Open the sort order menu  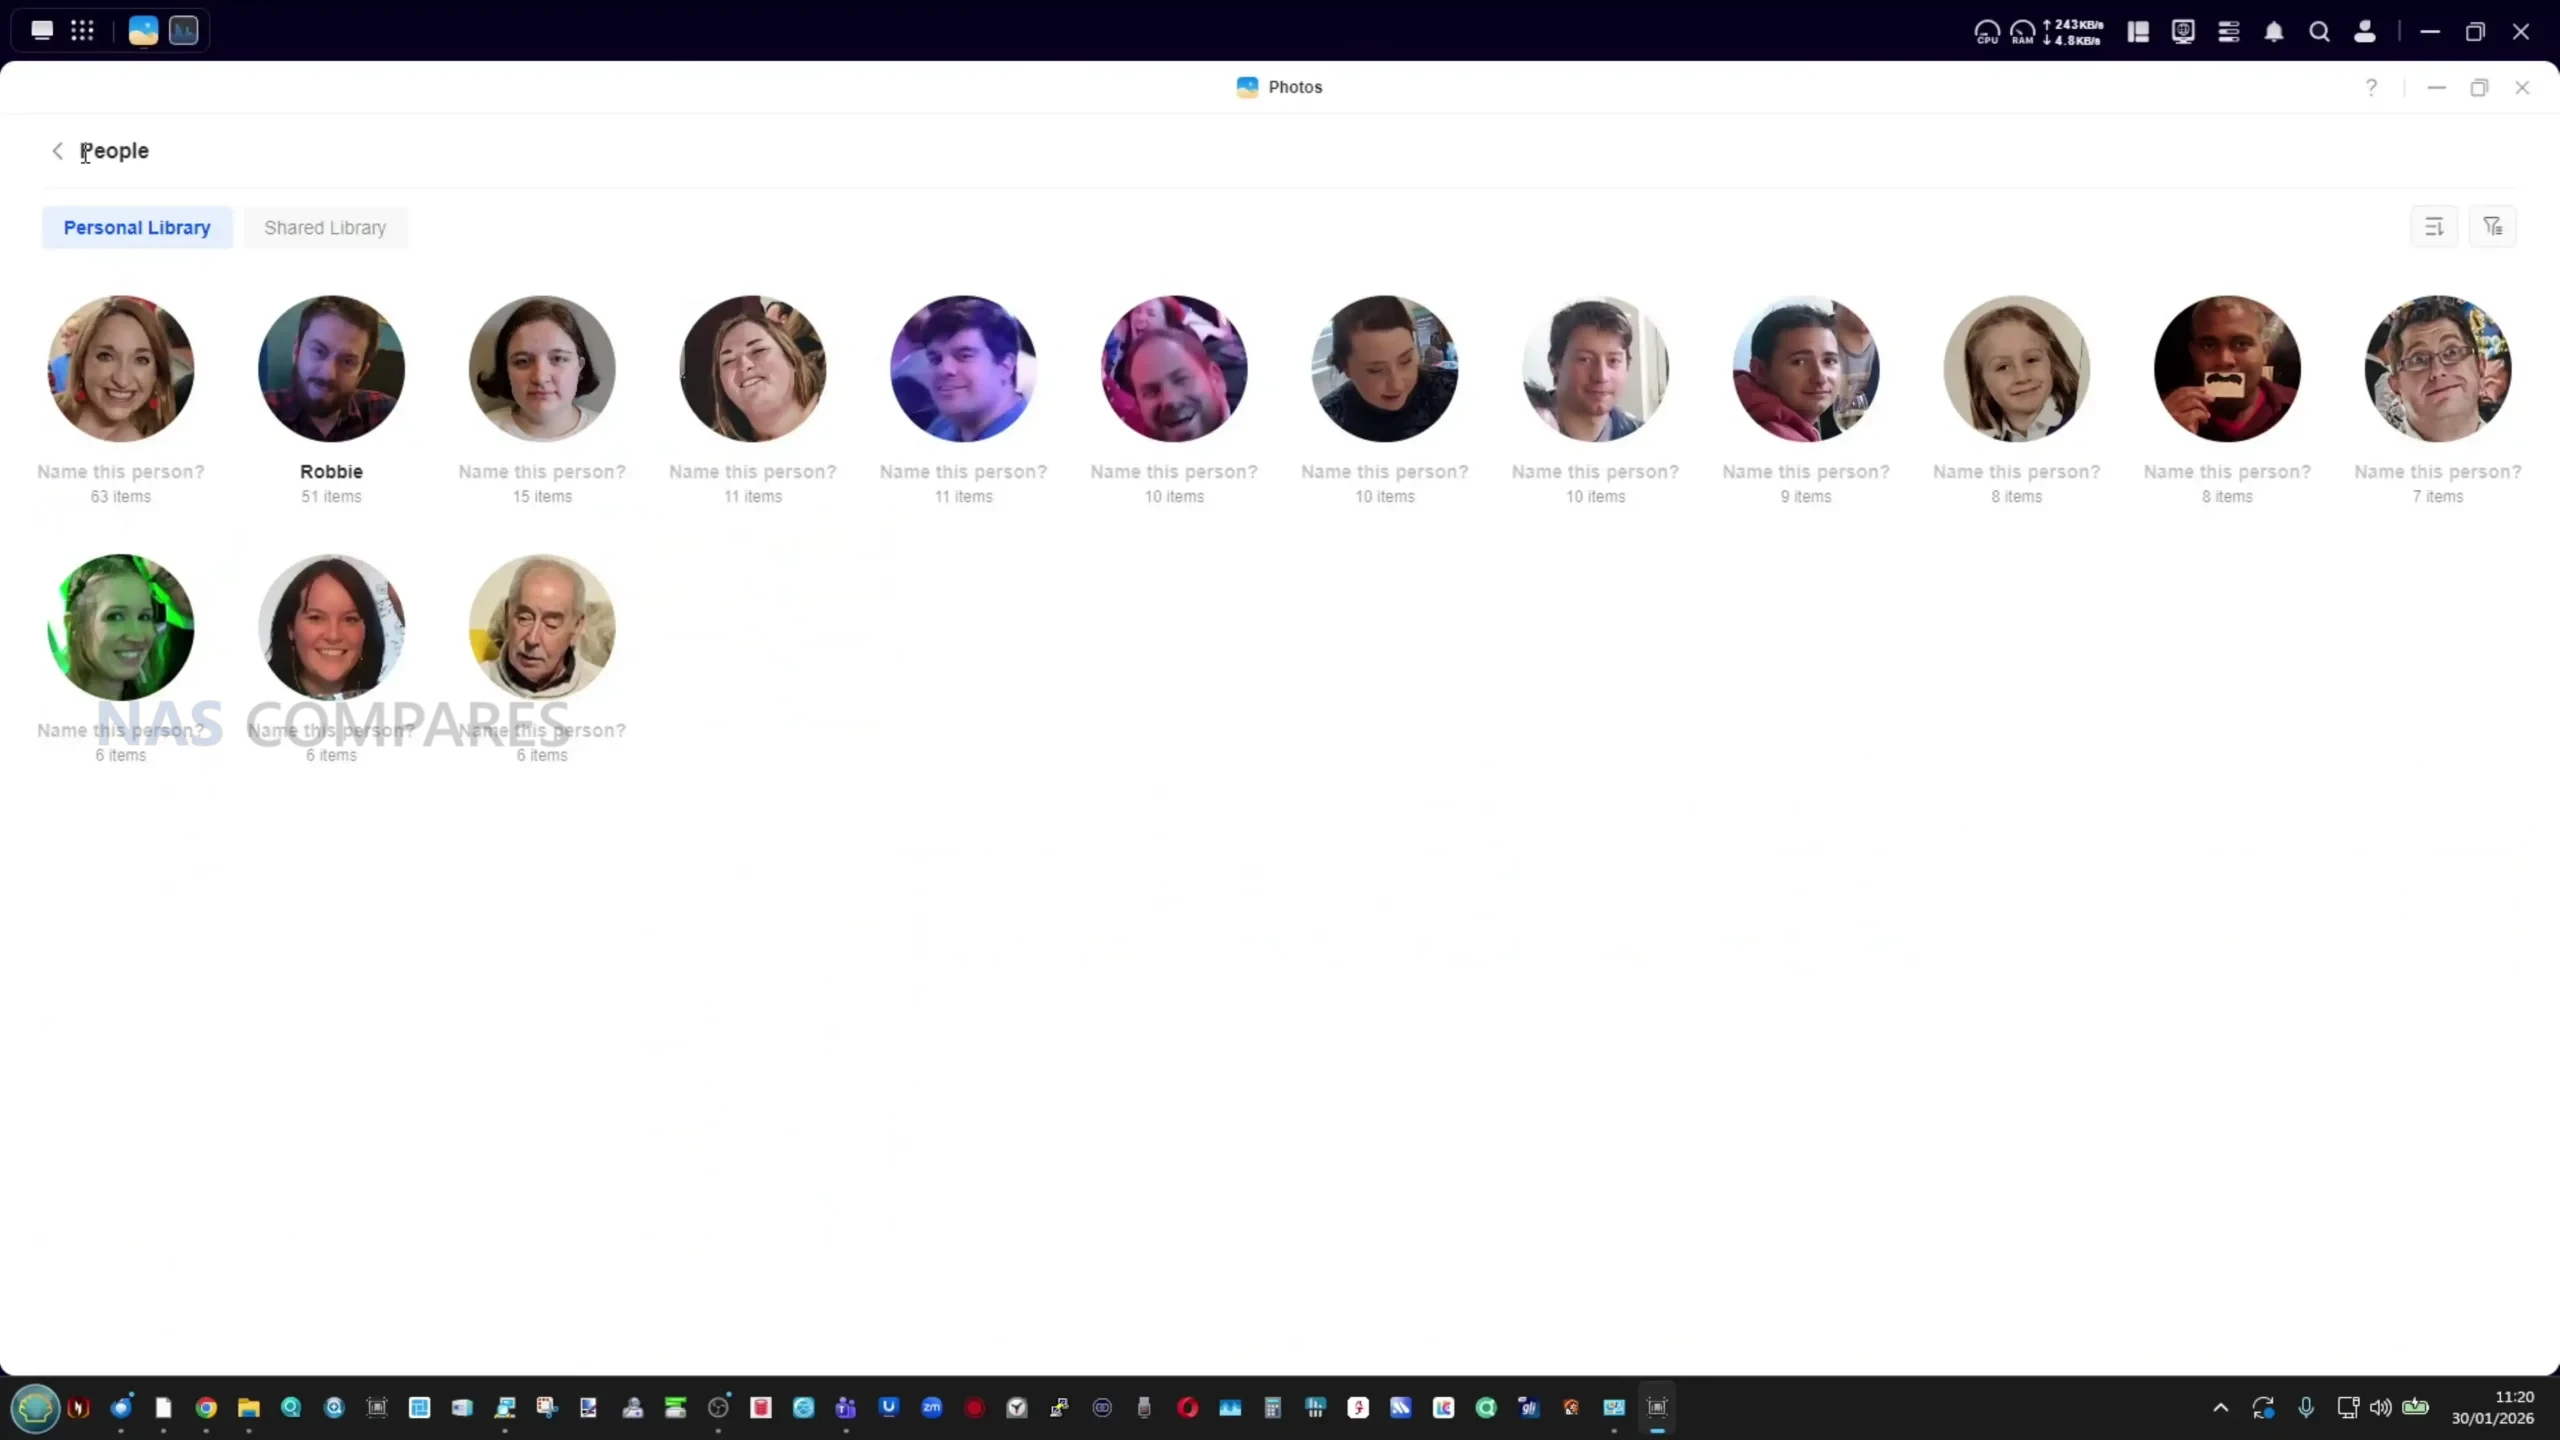pyautogui.click(x=2434, y=227)
